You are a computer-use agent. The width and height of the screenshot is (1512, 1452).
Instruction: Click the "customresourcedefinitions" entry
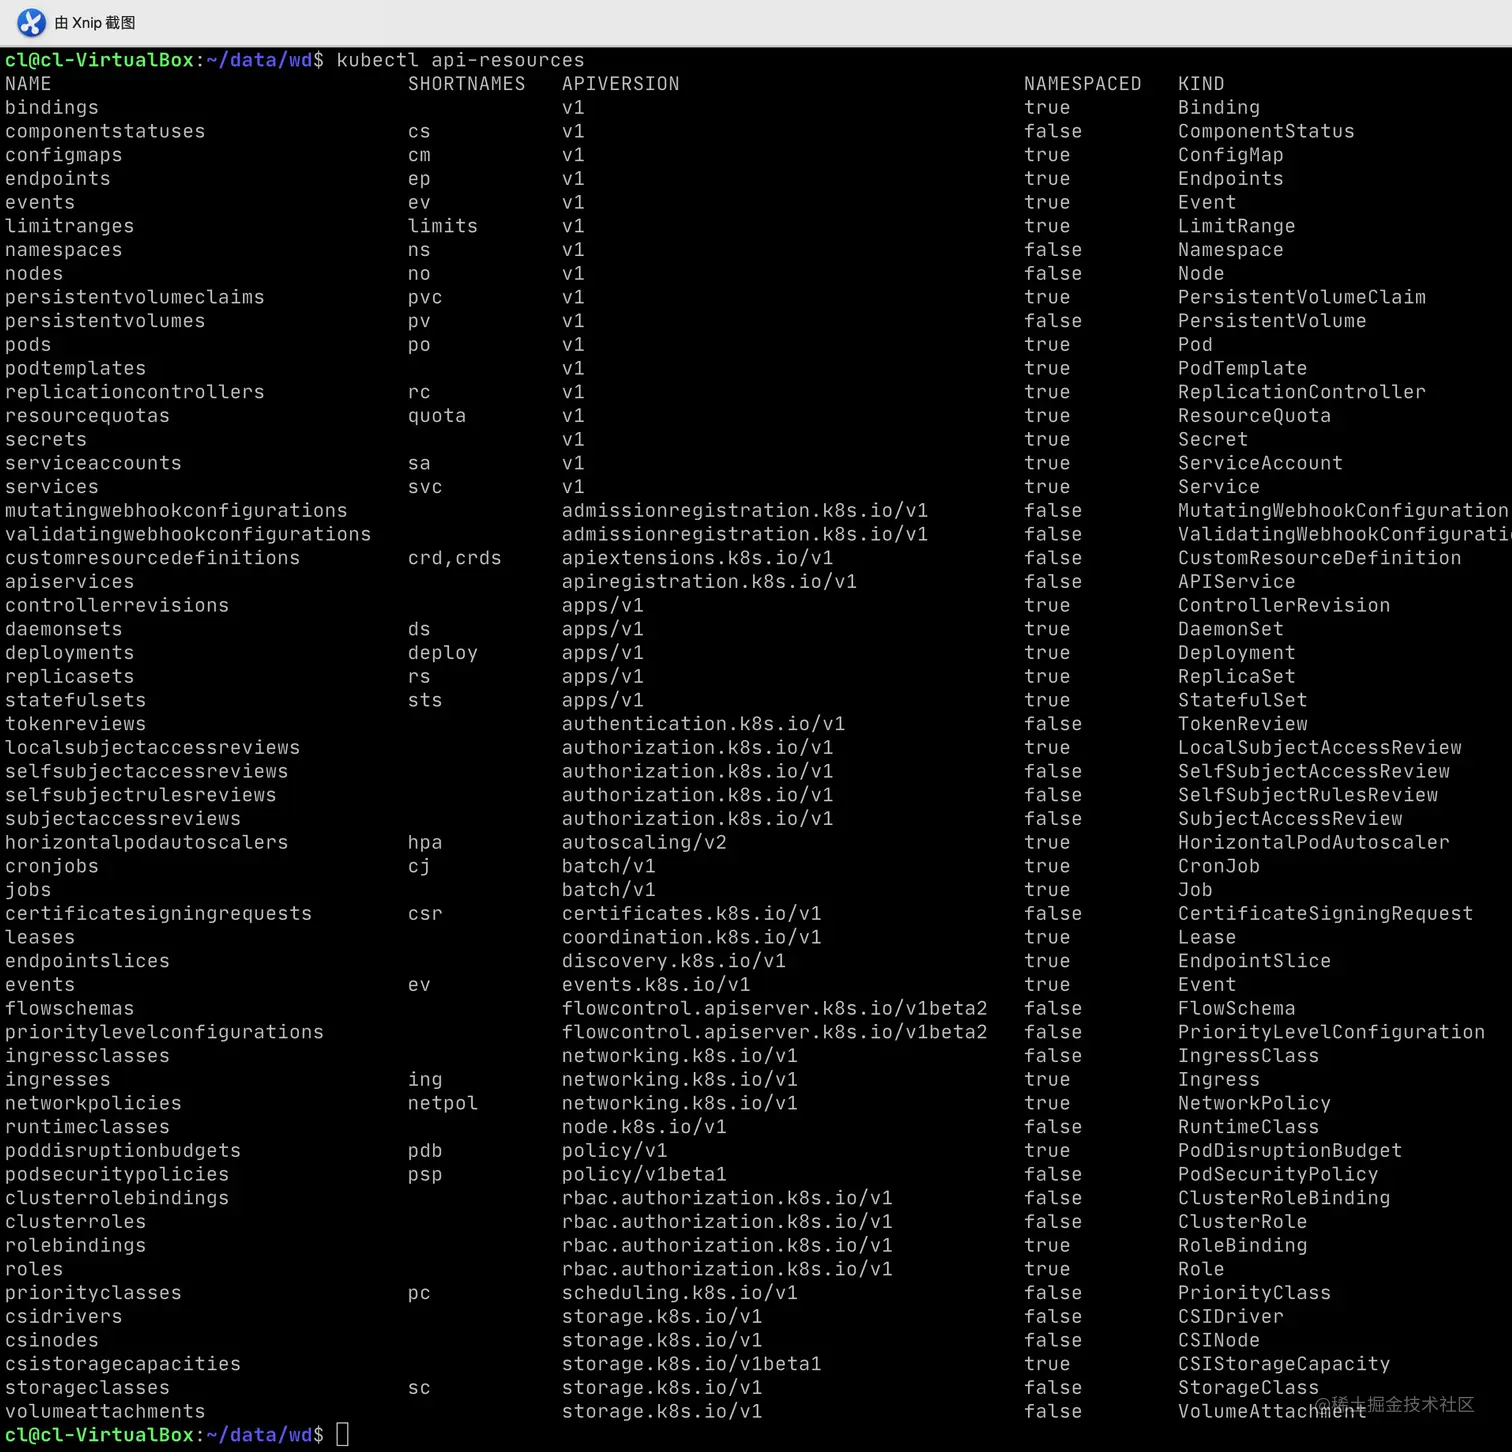[x=152, y=558]
